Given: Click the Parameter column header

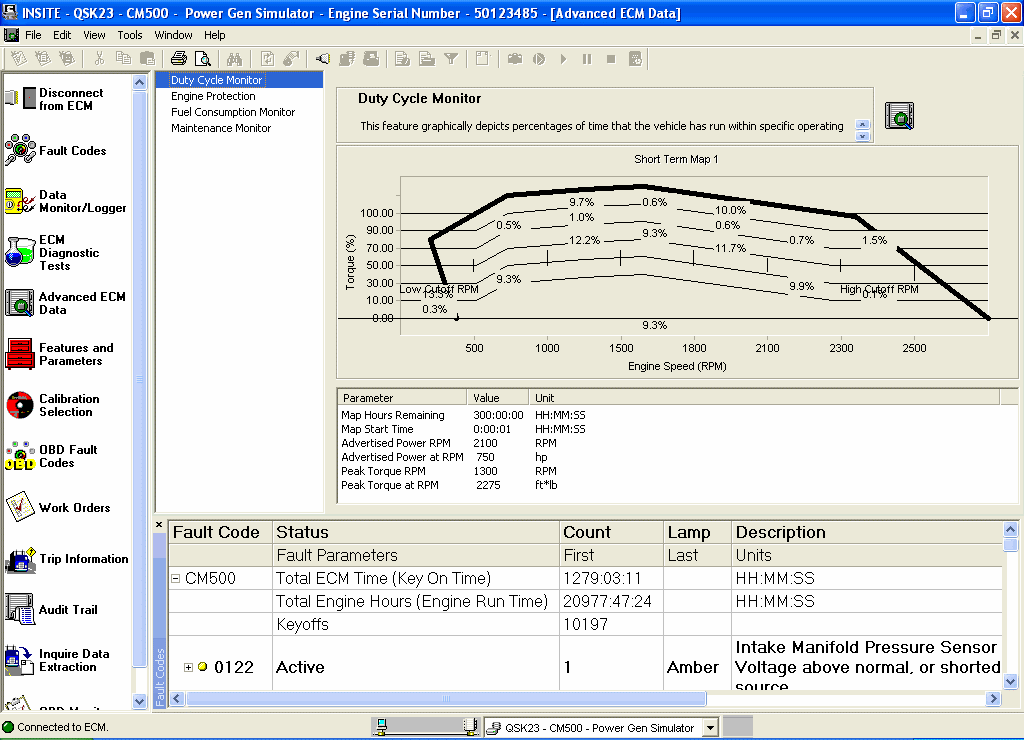Looking at the screenshot, I should (402, 398).
